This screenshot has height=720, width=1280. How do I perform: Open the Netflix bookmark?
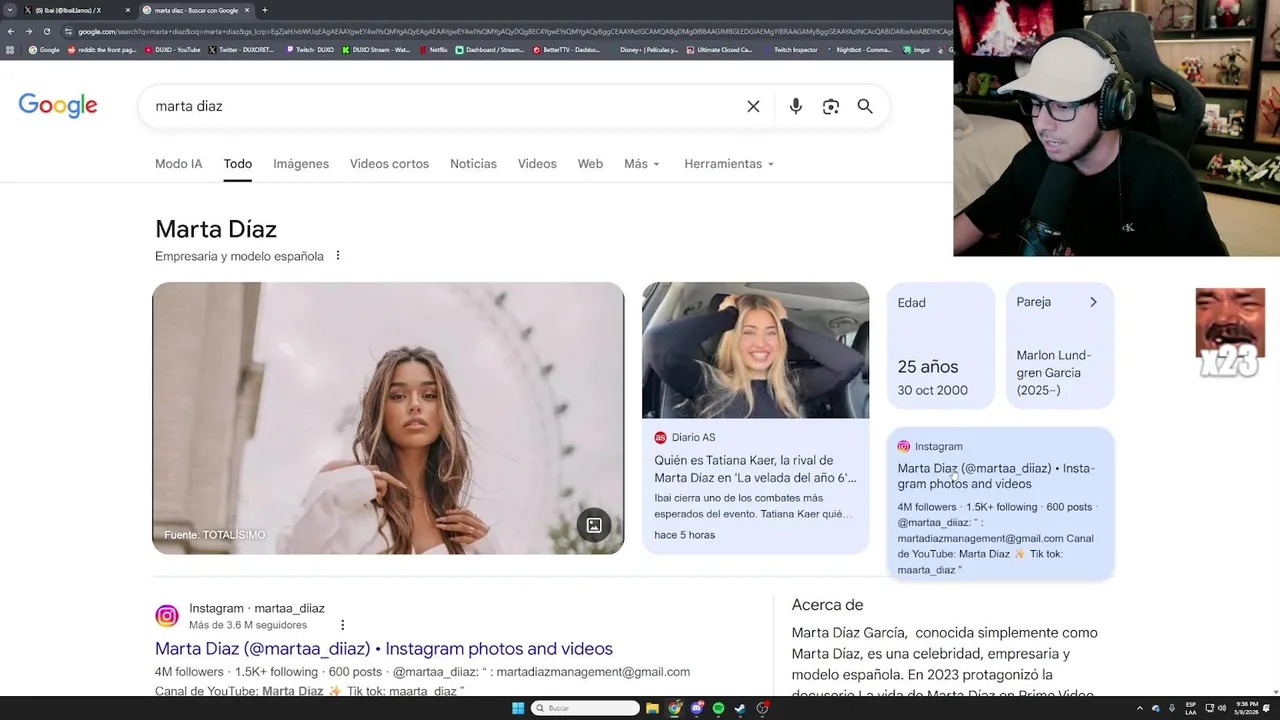(x=433, y=49)
